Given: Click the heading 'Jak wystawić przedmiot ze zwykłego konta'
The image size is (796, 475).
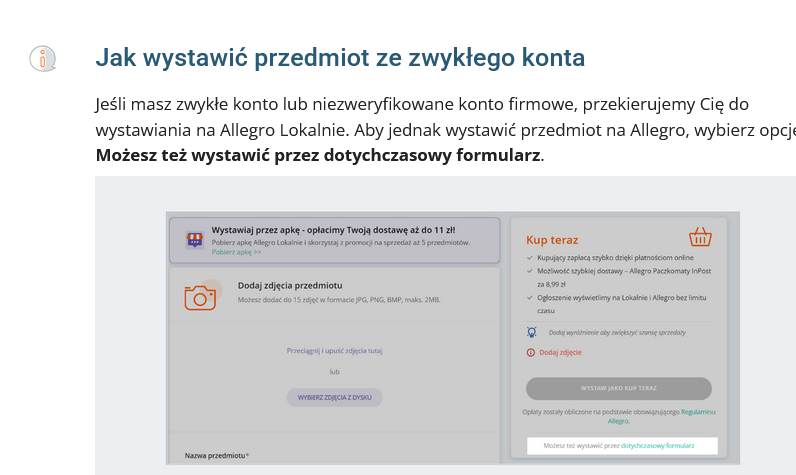Looking at the screenshot, I should point(340,57).
